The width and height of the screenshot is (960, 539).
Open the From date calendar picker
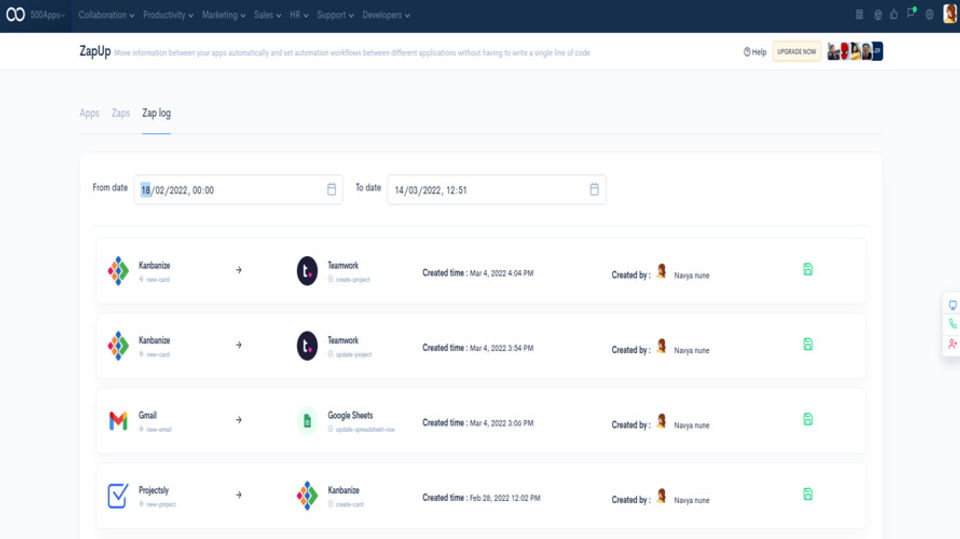pyautogui.click(x=331, y=189)
